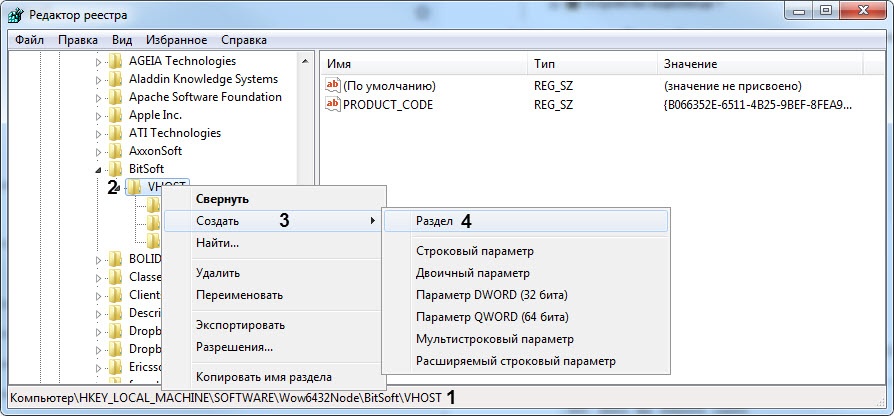Click the Apple Inc. folder icon
This screenshot has width=894, height=416.
(x=116, y=115)
